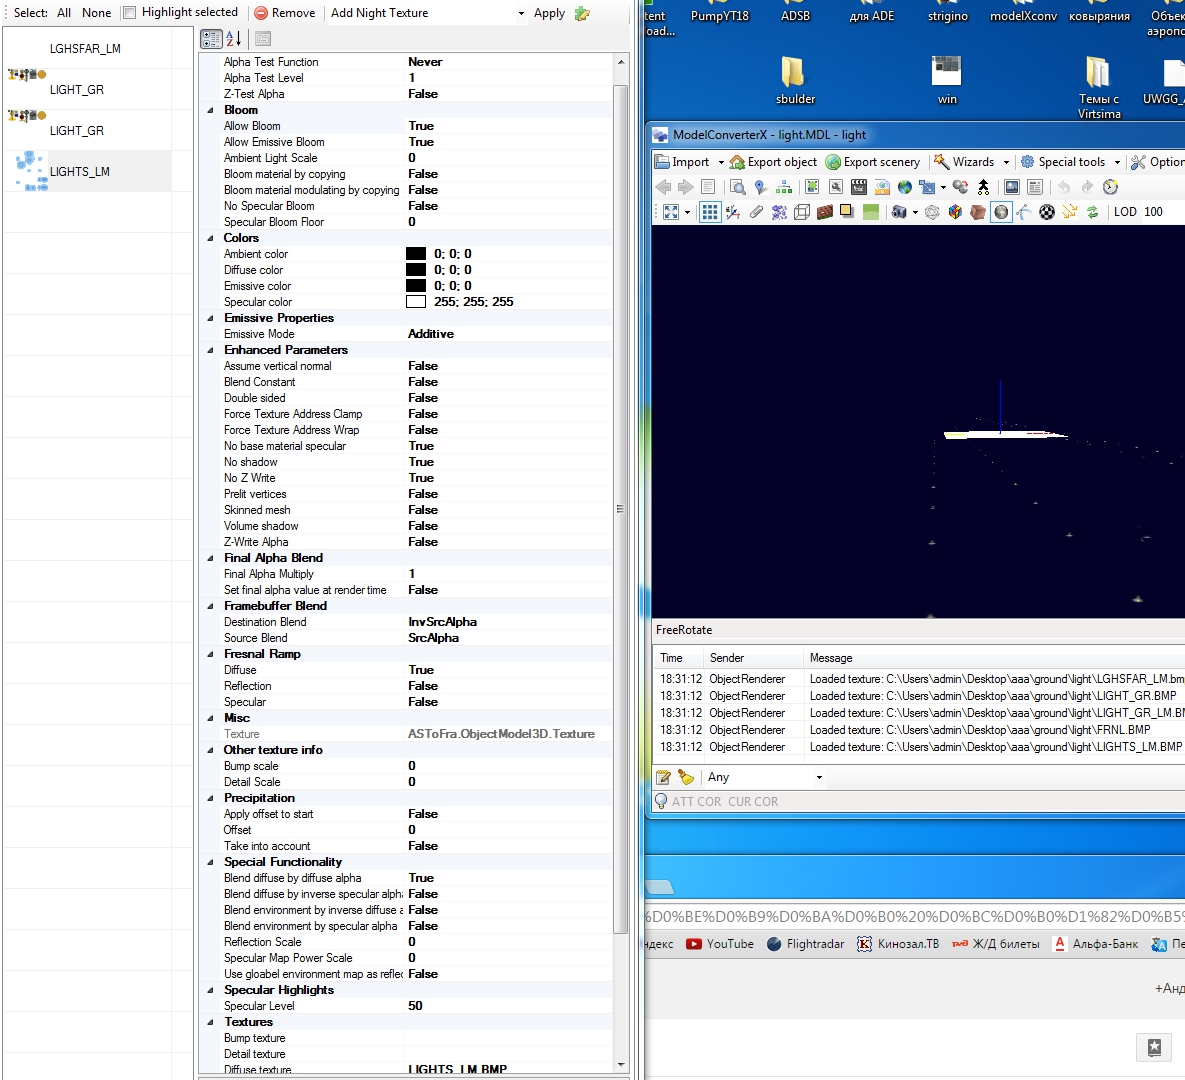
Task: Collapse the Framebuffer Blend category
Action: click(x=211, y=606)
